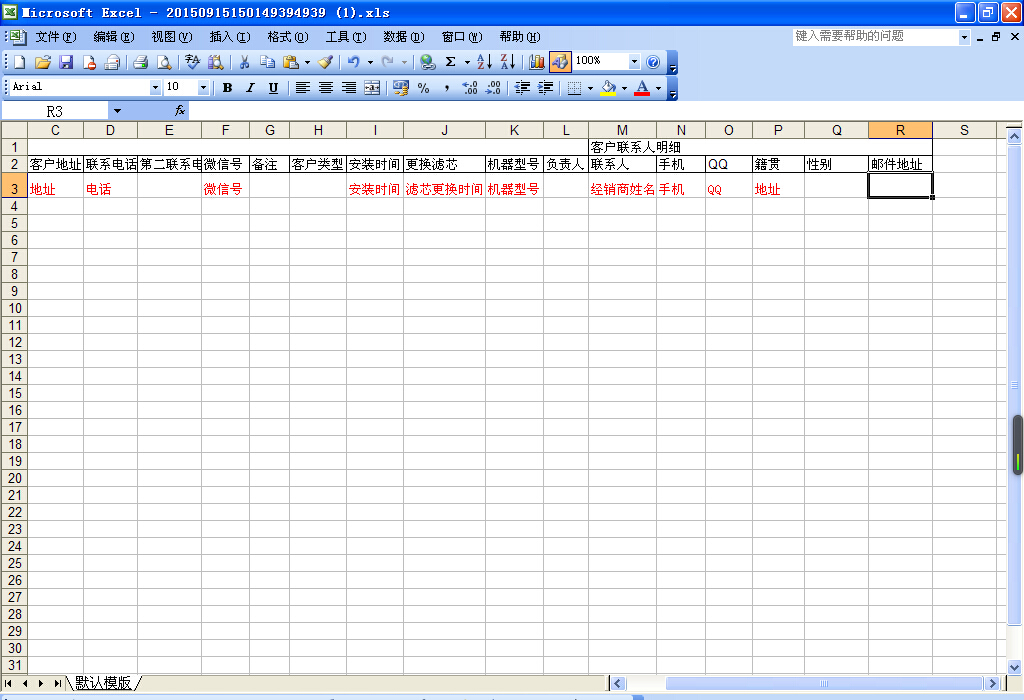Expand the 100% zoom dropdown
This screenshot has height=700, width=1024.
point(633,62)
